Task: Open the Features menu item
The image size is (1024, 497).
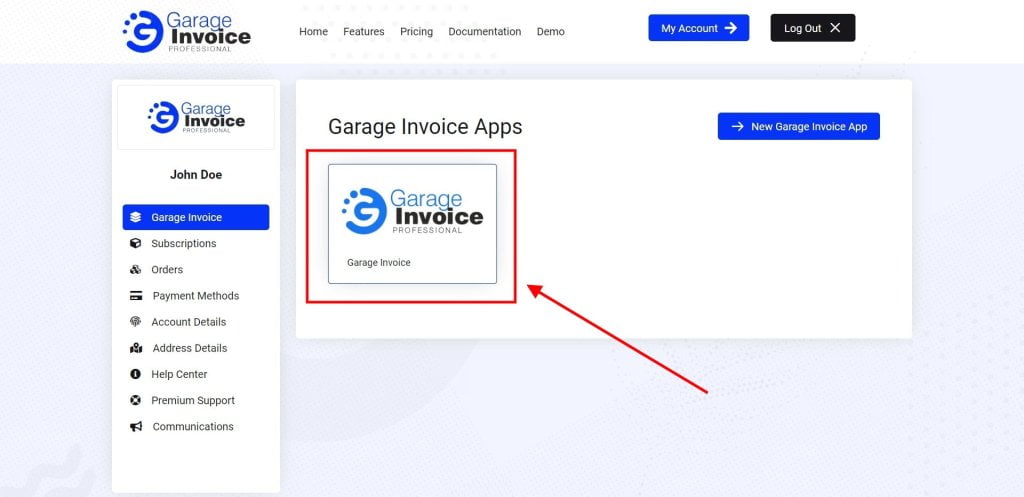Action: tap(364, 31)
